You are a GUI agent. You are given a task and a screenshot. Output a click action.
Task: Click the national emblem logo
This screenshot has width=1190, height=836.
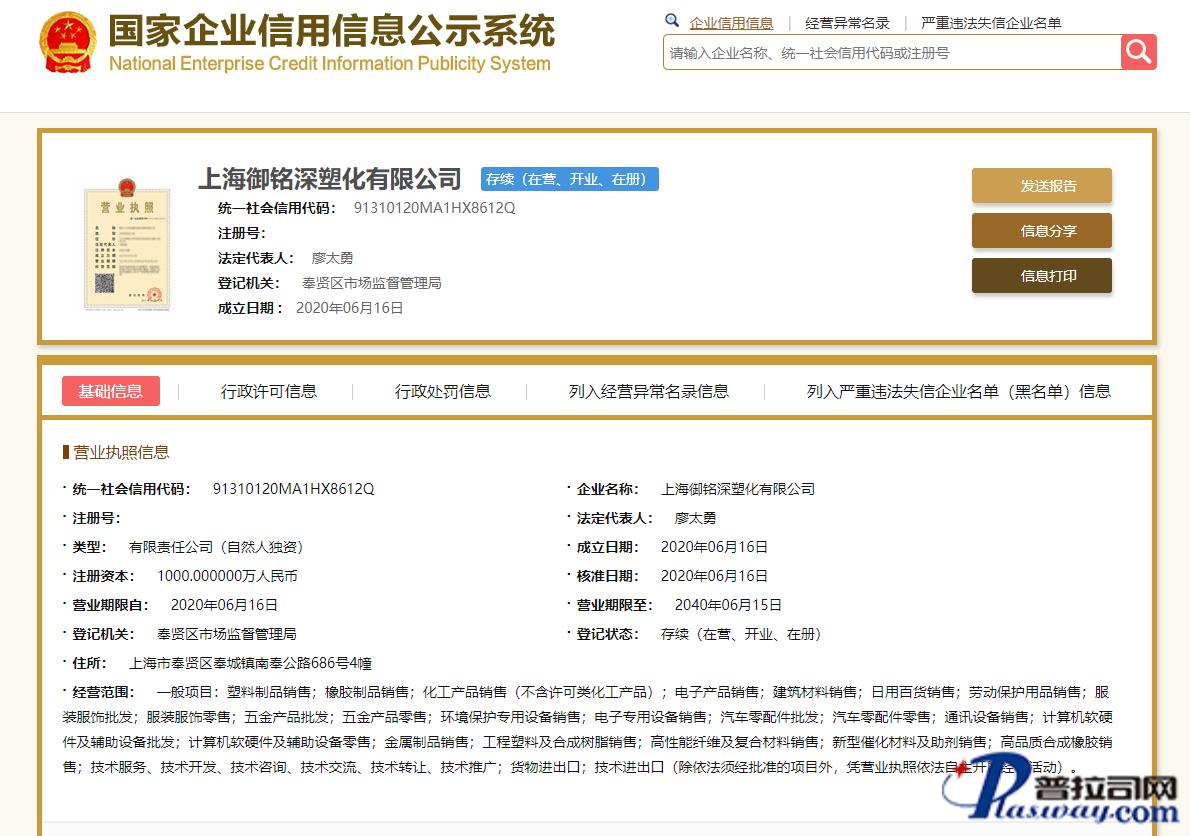pos(68,43)
